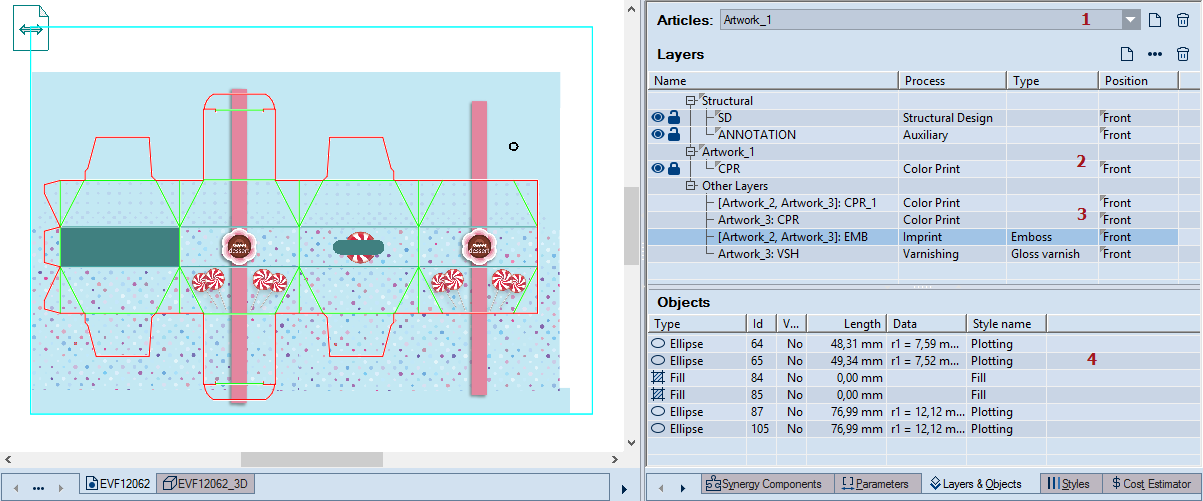The width and height of the screenshot is (1203, 501).
Task: Click the lock icon on SD layer
Action: click(x=674, y=118)
